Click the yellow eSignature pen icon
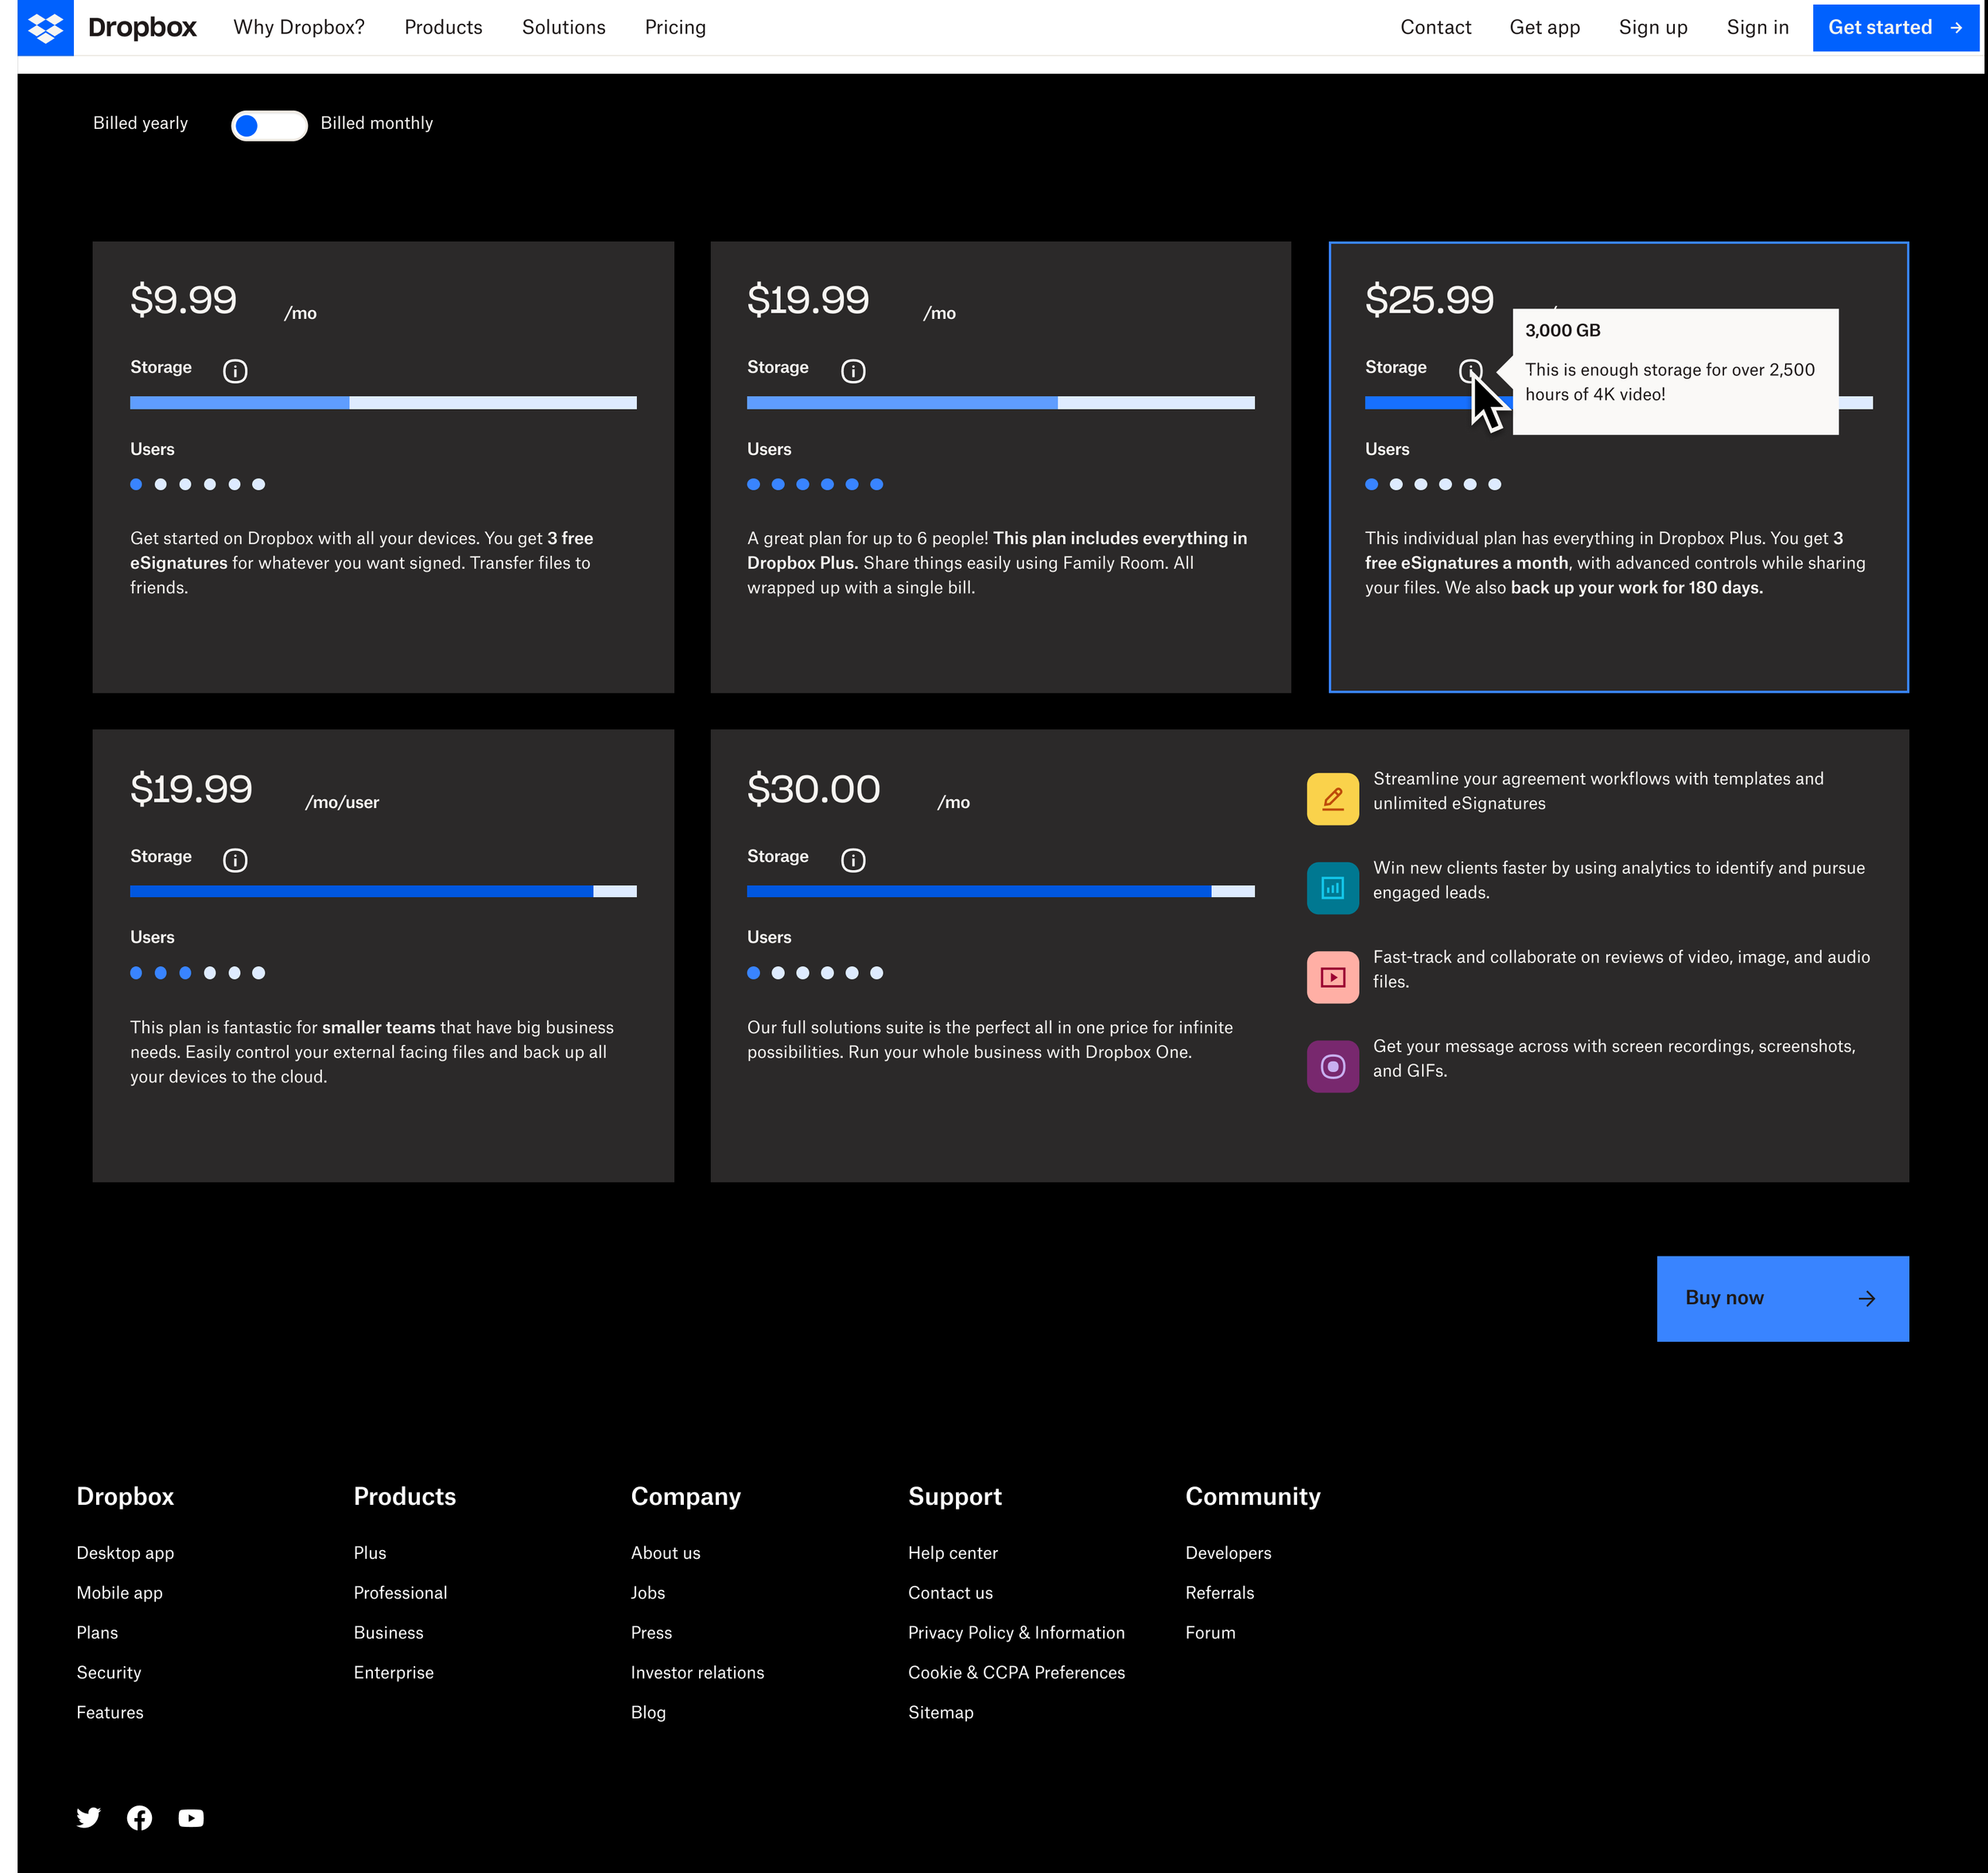Screen dimensions: 1988x1873 (x=1332, y=798)
